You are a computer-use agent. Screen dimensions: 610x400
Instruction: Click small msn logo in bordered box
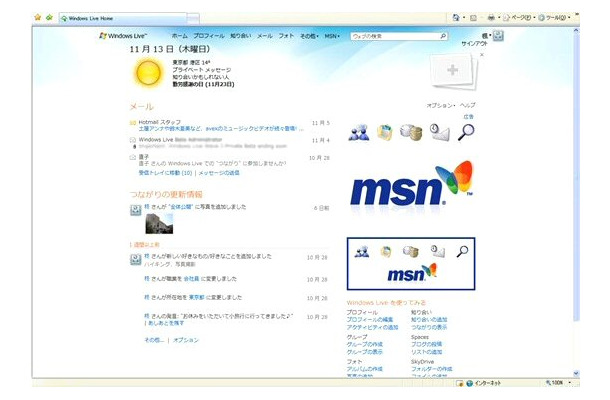pos(412,273)
